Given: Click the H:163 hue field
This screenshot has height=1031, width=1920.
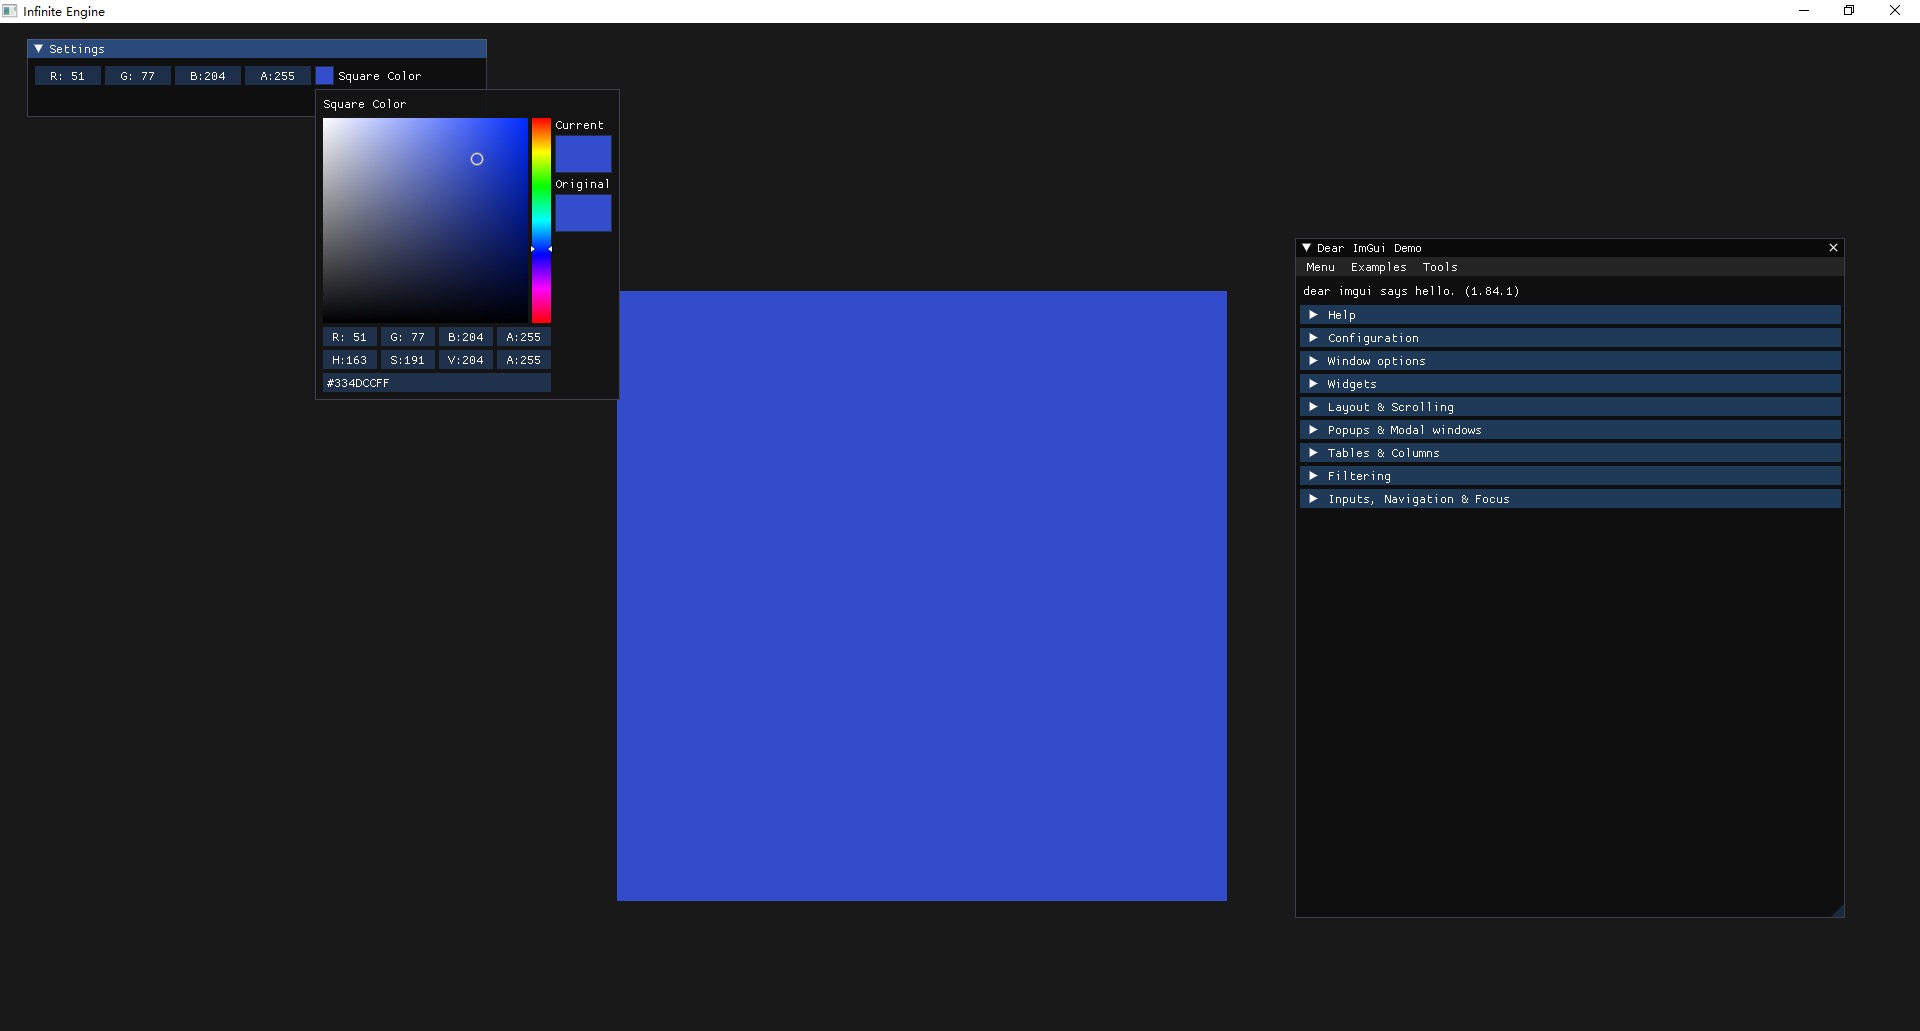Looking at the screenshot, I should point(350,360).
